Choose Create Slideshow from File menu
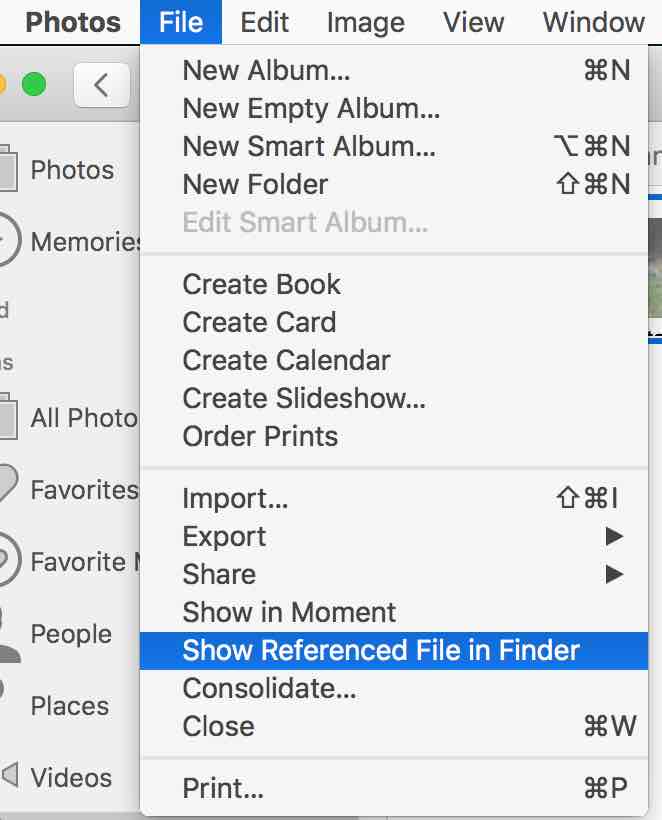662x820 pixels. pyautogui.click(x=304, y=399)
